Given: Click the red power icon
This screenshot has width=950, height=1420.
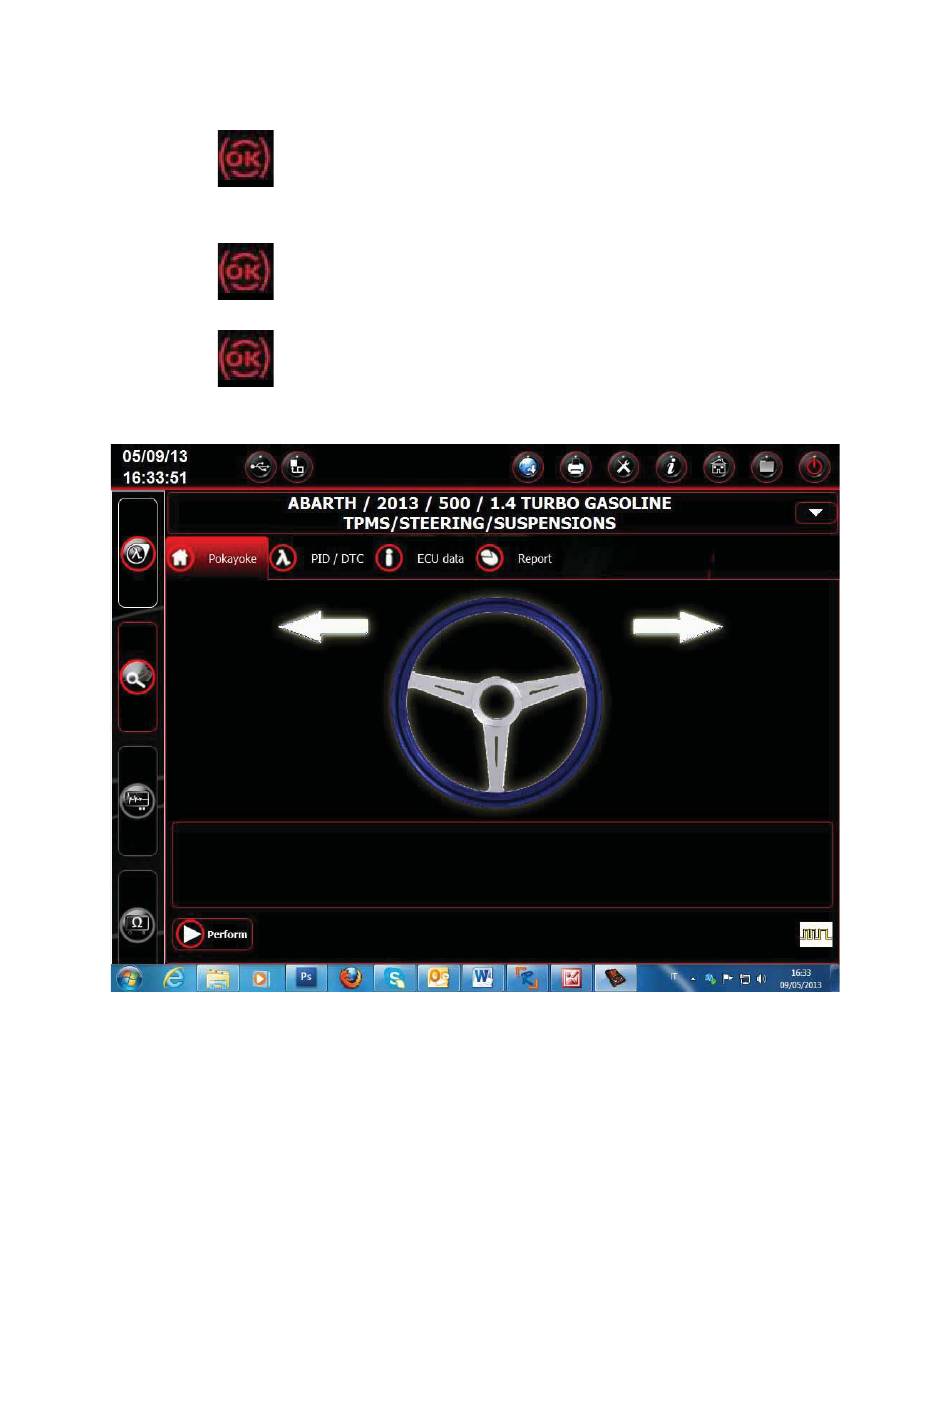Looking at the screenshot, I should [815, 467].
